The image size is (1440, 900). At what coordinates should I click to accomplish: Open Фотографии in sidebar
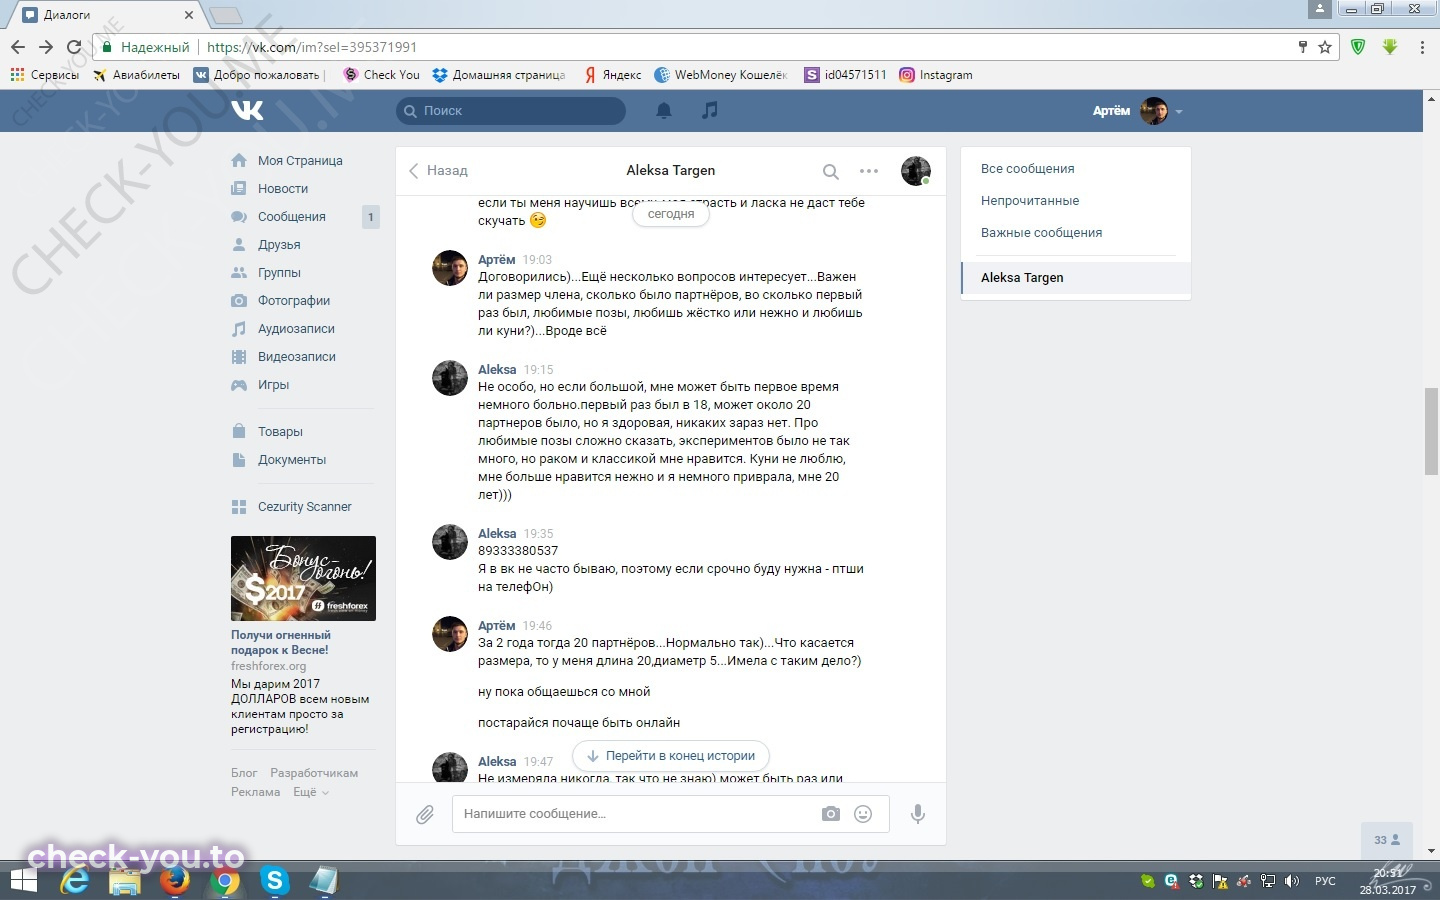coord(294,301)
